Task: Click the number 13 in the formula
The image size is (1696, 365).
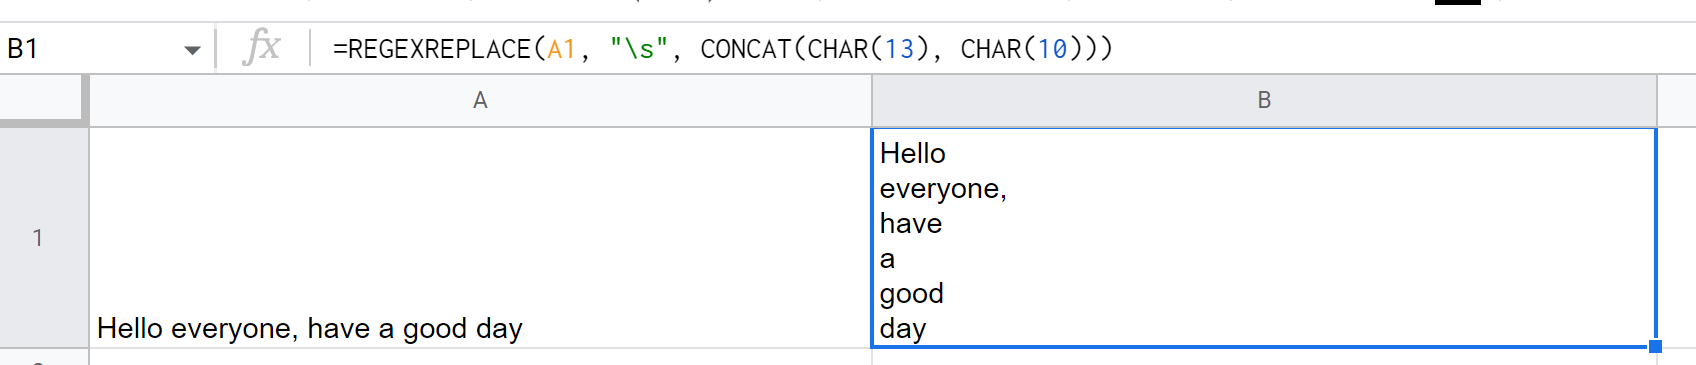Action: pos(899,49)
